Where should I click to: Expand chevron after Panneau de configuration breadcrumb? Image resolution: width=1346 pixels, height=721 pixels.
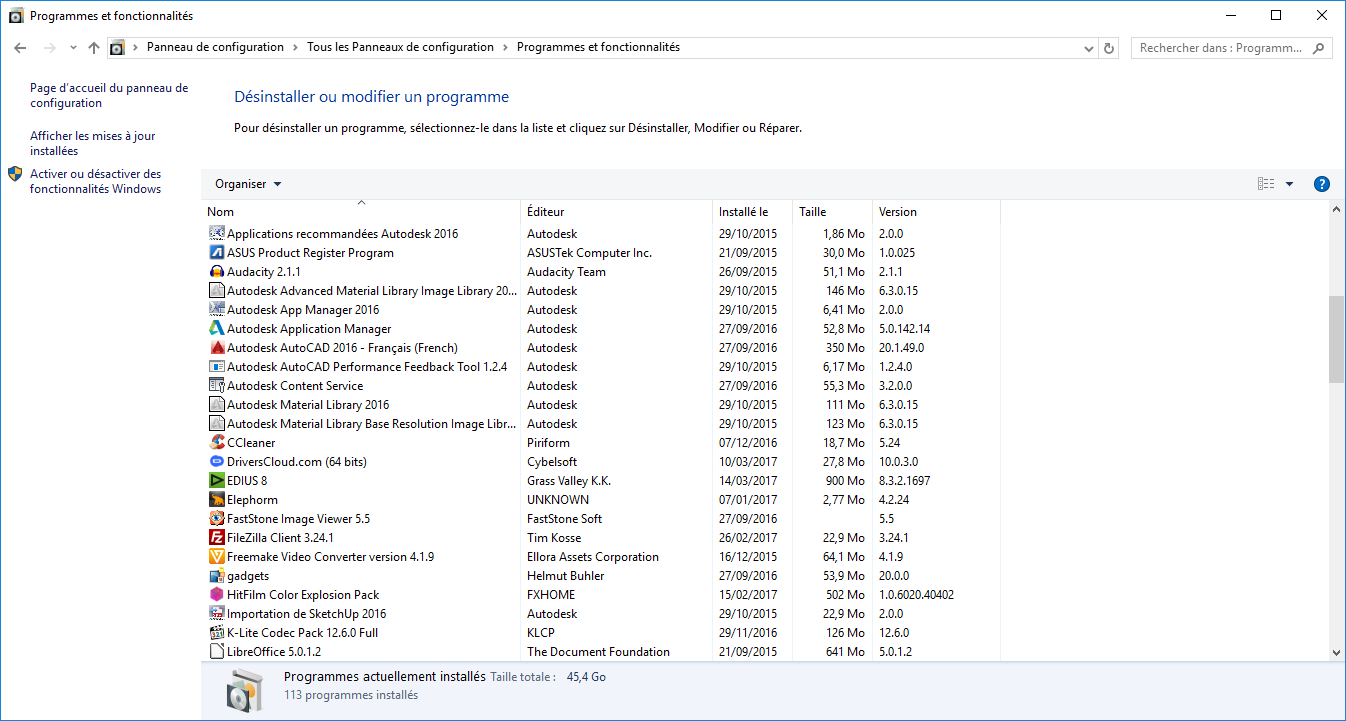click(x=296, y=47)
